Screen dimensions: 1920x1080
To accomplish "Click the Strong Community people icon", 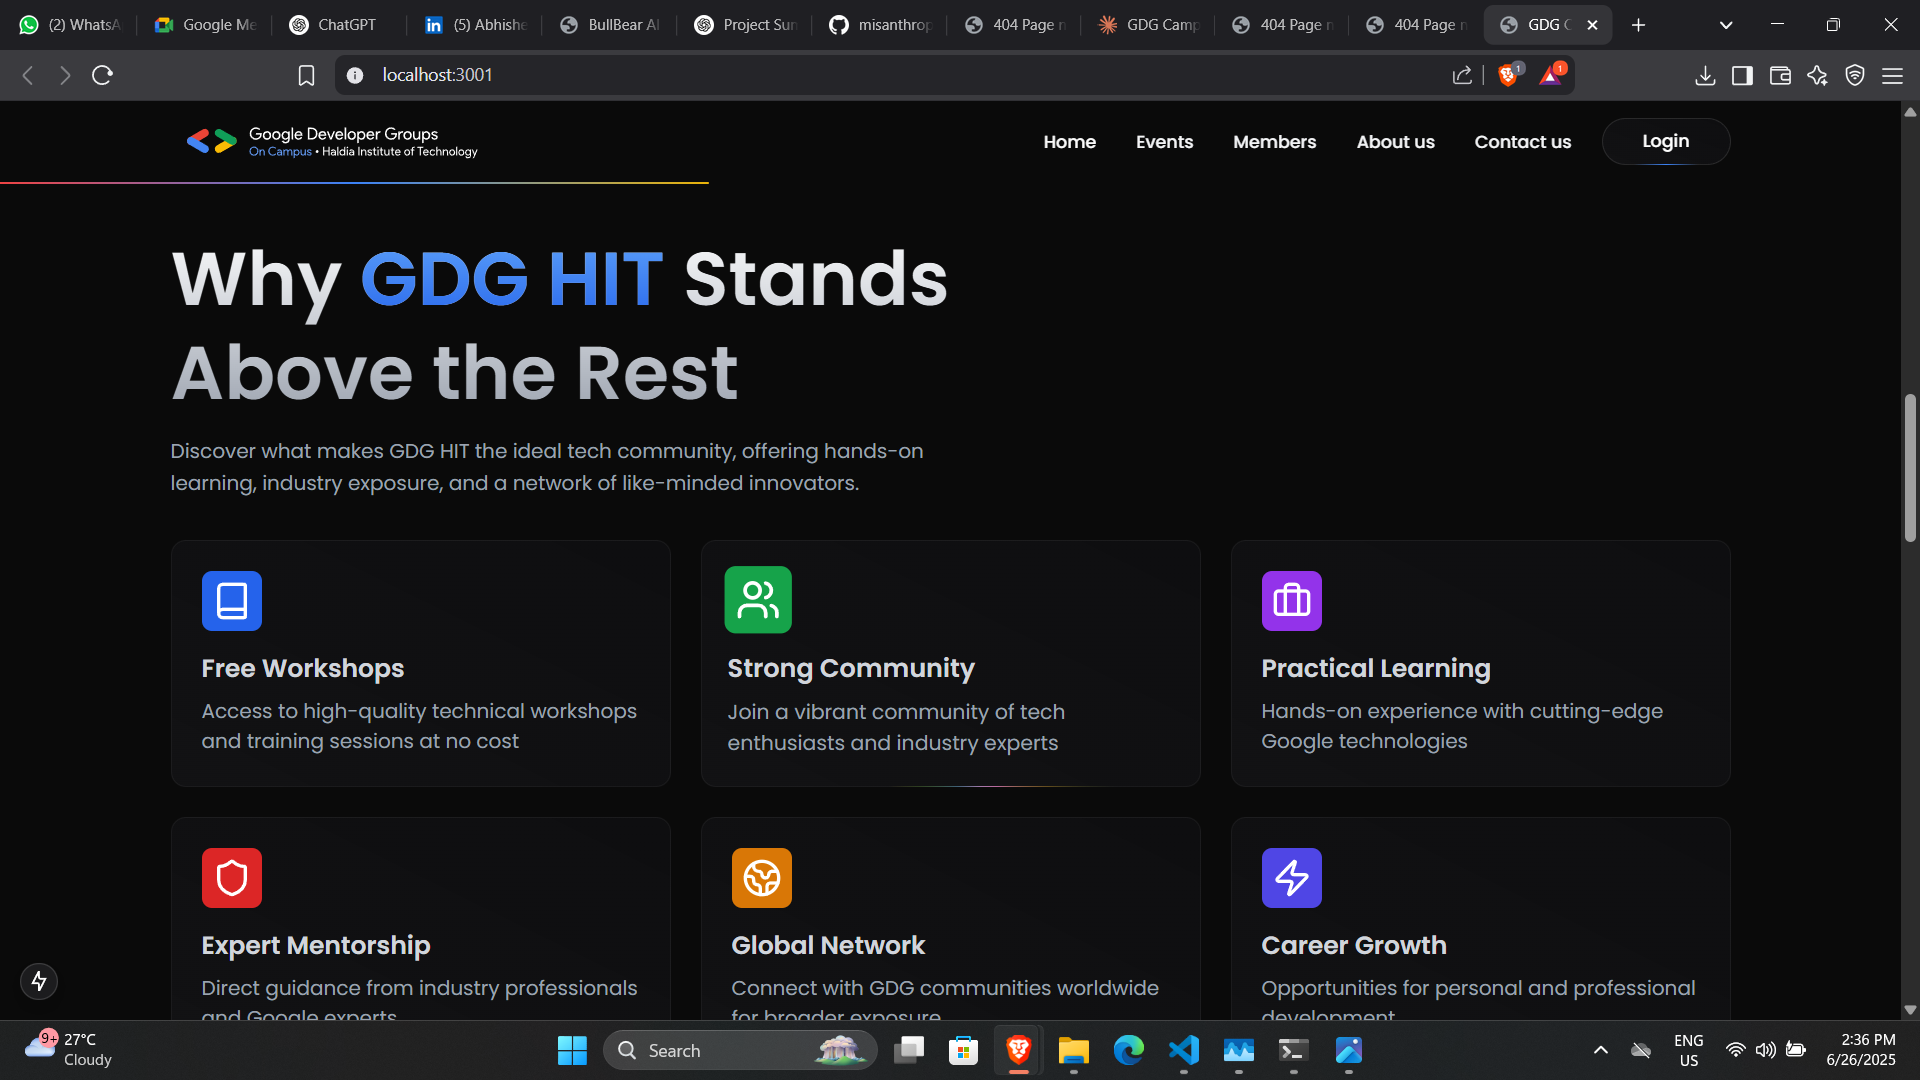I will pos(758,600).
